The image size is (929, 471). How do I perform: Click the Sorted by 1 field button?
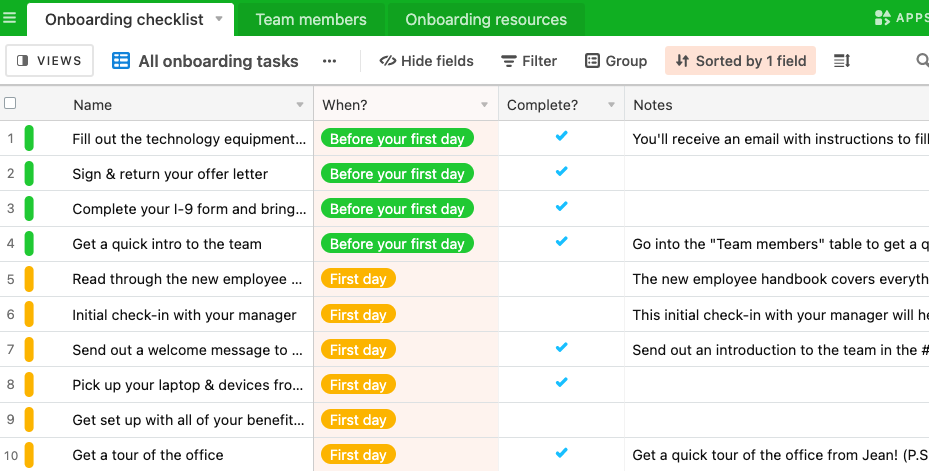(741, 60)
